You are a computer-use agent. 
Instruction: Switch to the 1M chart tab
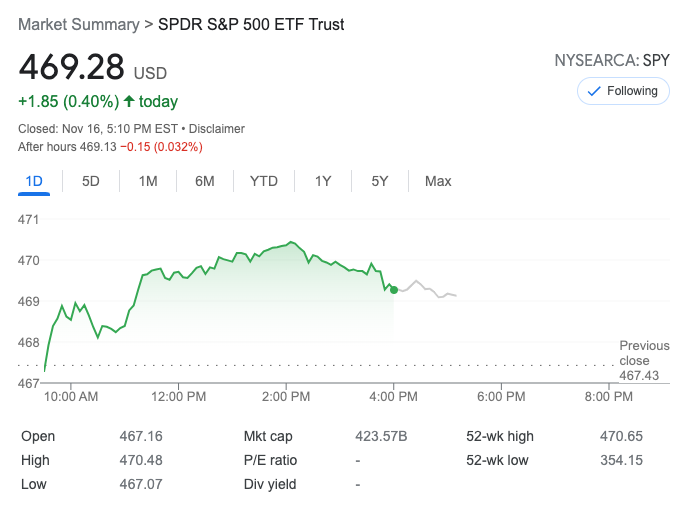(148, 181)
